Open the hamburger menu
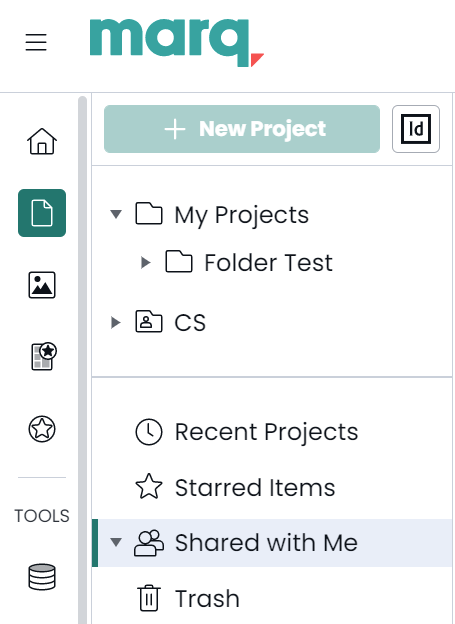 36,42
